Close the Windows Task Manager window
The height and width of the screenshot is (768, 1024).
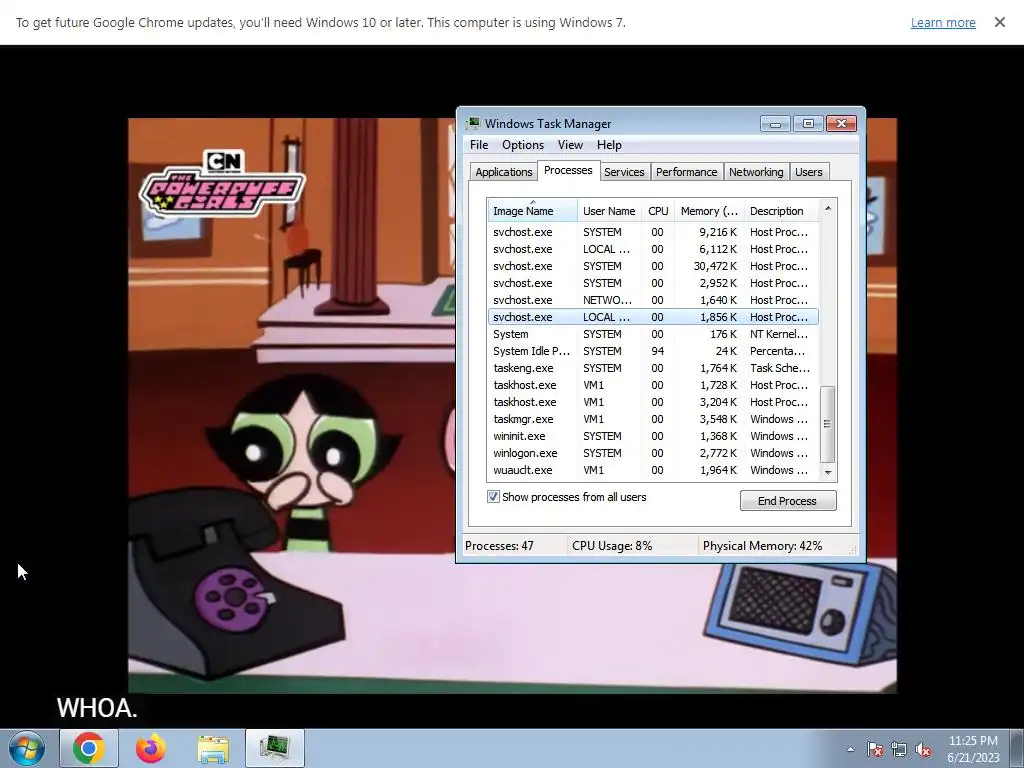(841, 123)
